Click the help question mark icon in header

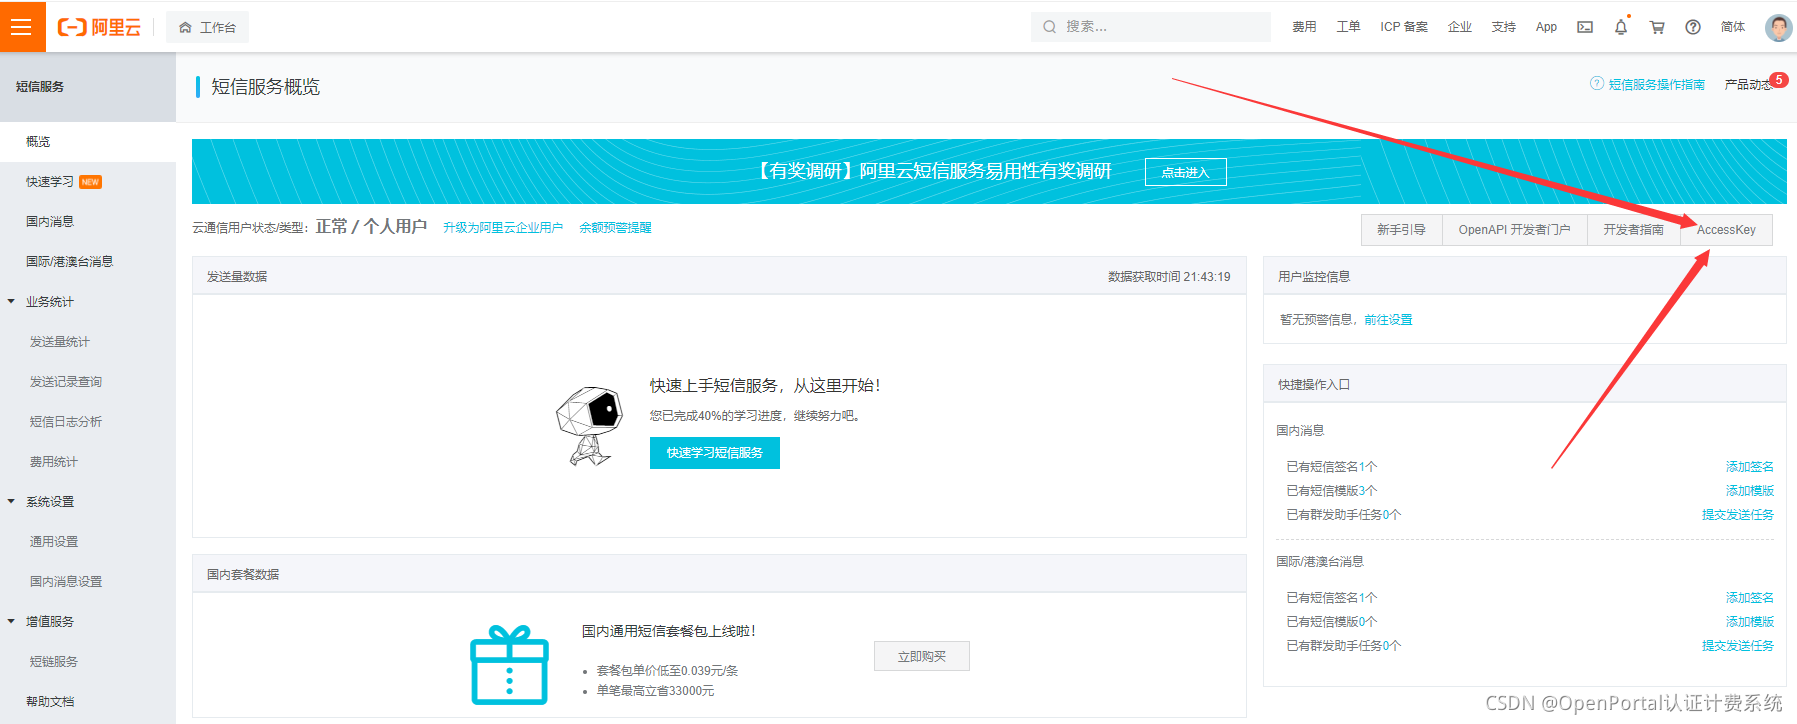pos(1693,27)
